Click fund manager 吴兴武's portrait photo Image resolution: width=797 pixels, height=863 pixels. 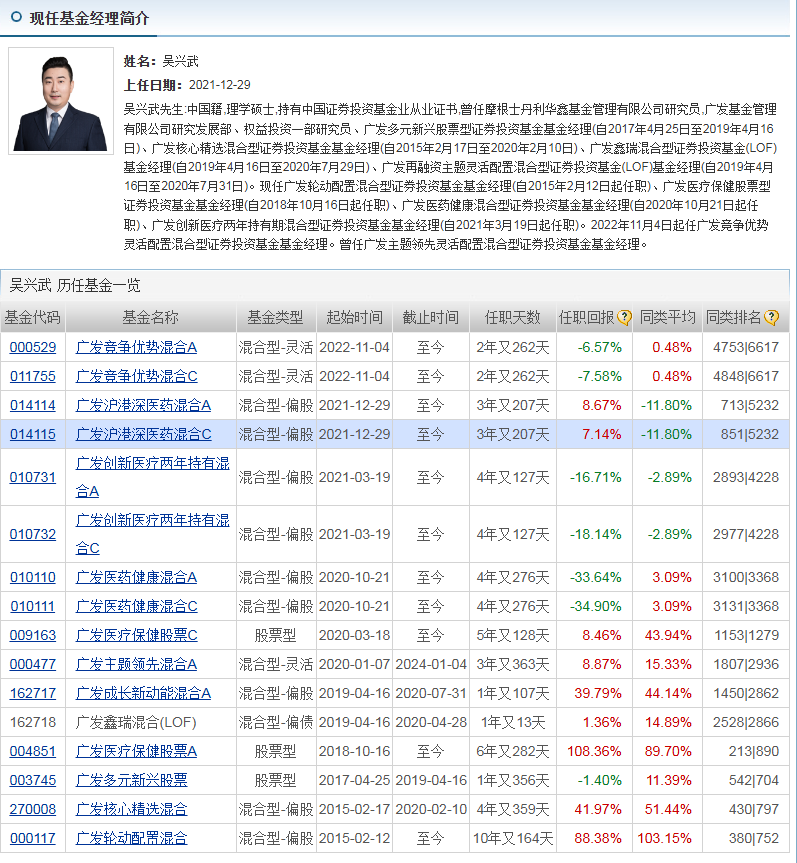click(x=61, y=101)
